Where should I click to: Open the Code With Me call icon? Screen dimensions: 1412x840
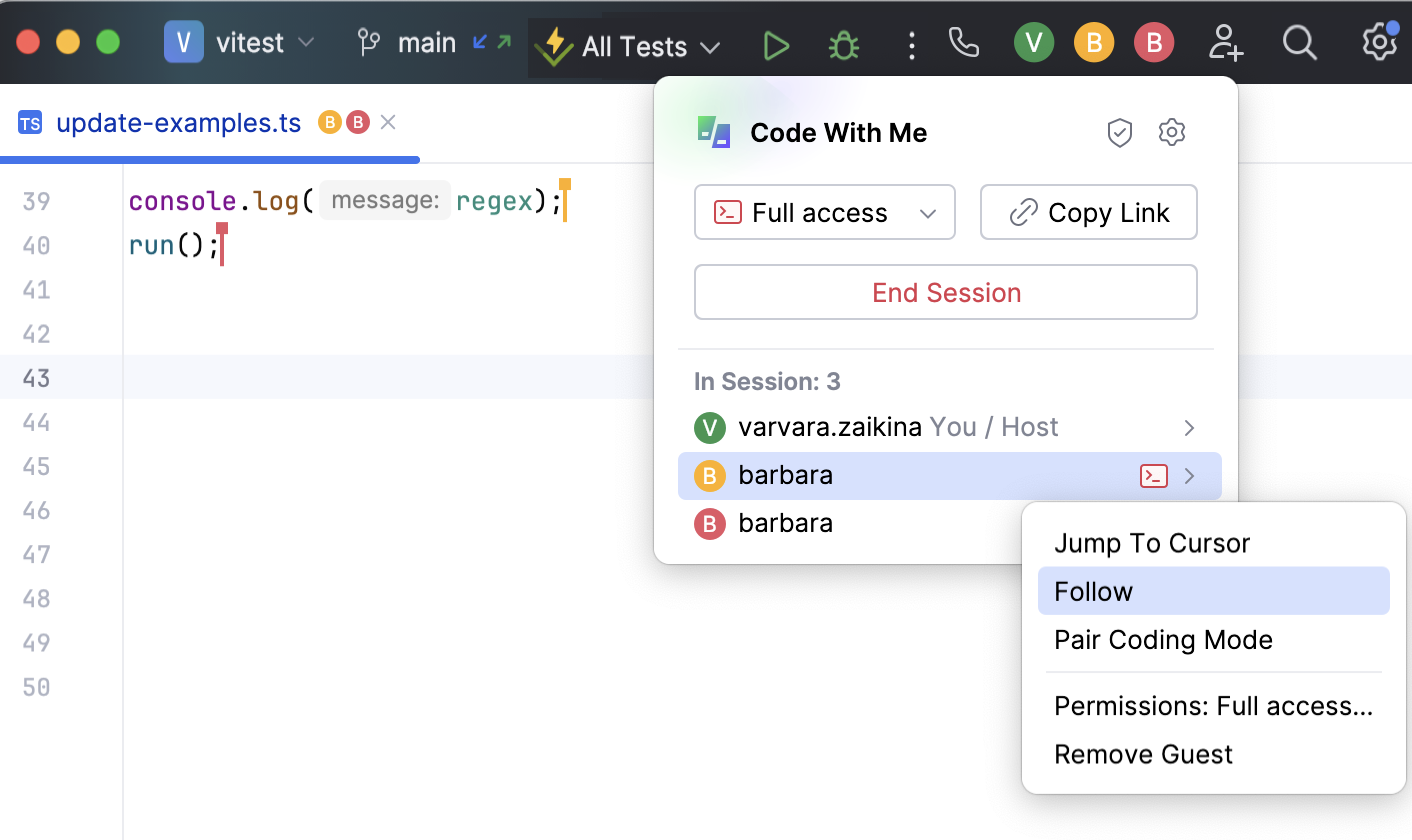click(x=963, y=43)
